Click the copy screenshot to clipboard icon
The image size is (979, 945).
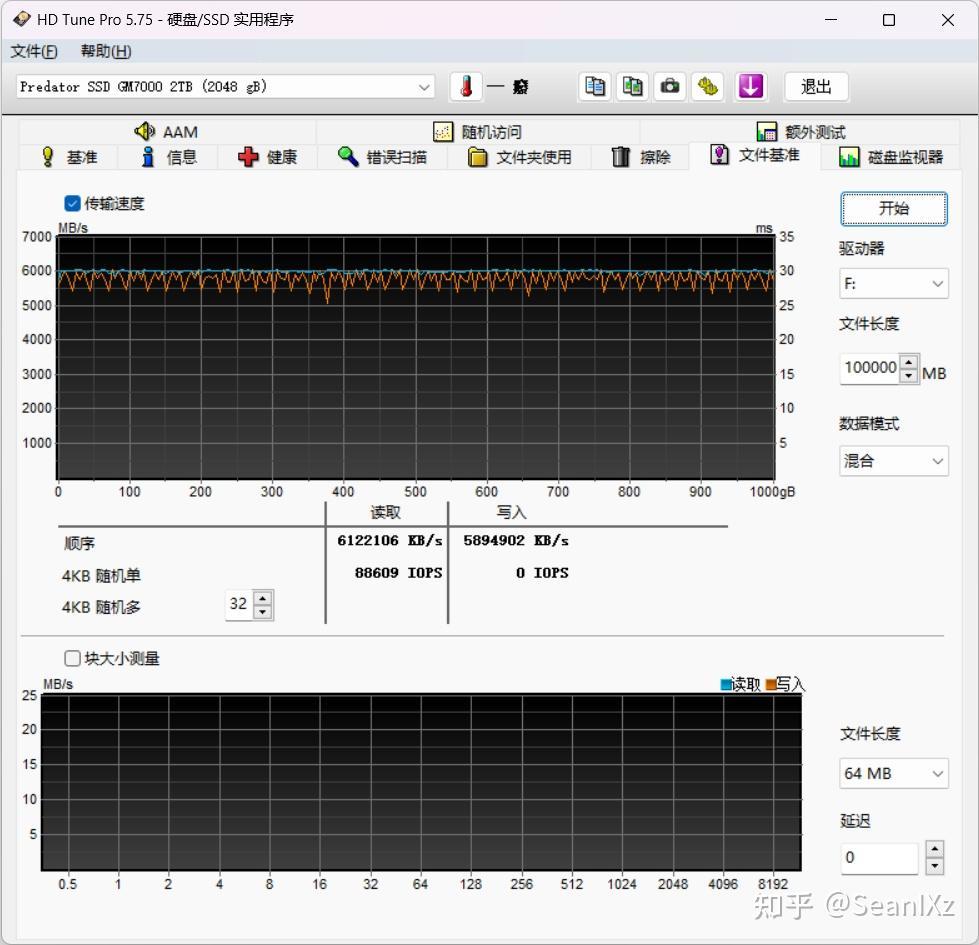(x=632, y=87)
